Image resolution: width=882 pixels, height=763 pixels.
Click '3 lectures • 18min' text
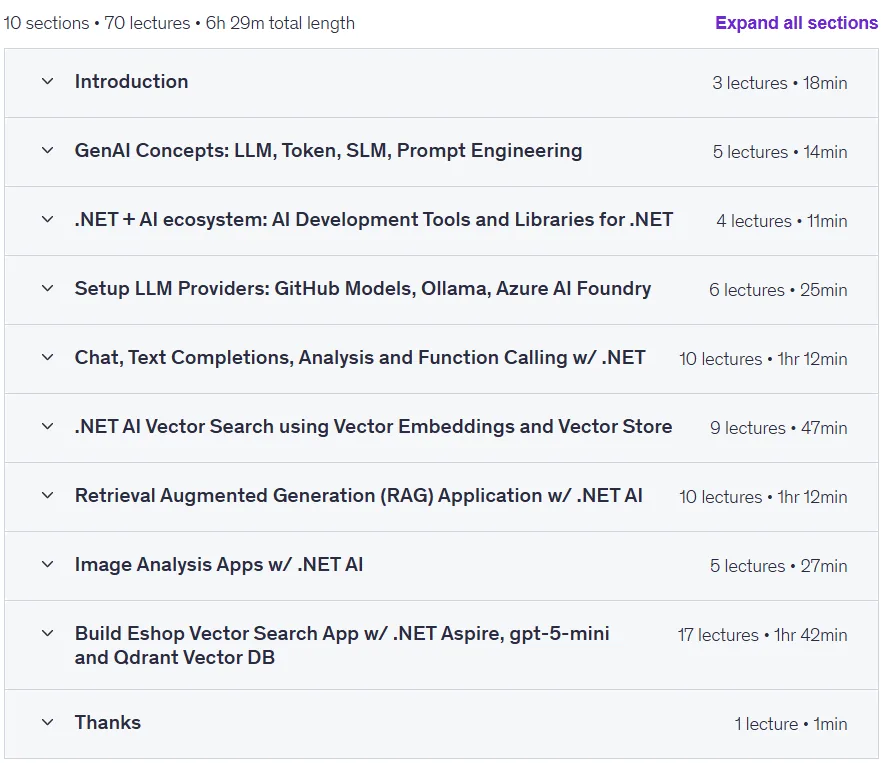coord(780,83)
